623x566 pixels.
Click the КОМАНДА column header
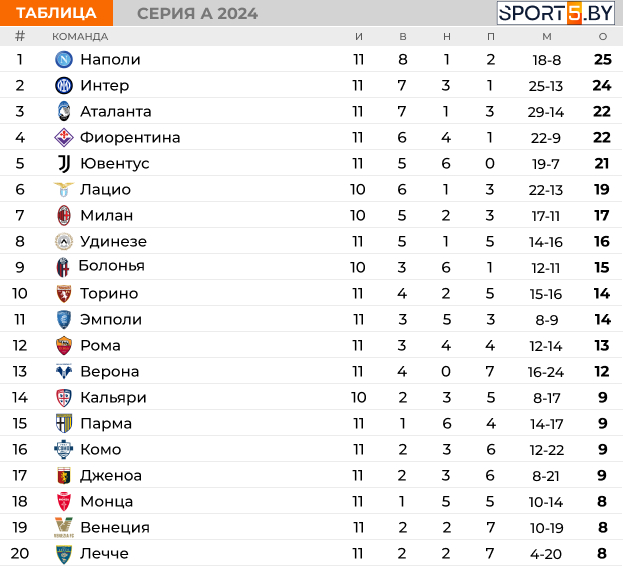(x=80, y=37)
